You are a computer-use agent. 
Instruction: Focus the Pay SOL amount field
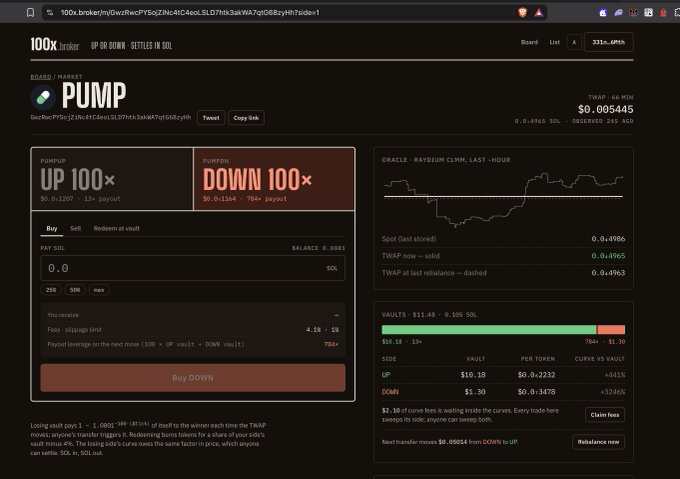(193, 268)
